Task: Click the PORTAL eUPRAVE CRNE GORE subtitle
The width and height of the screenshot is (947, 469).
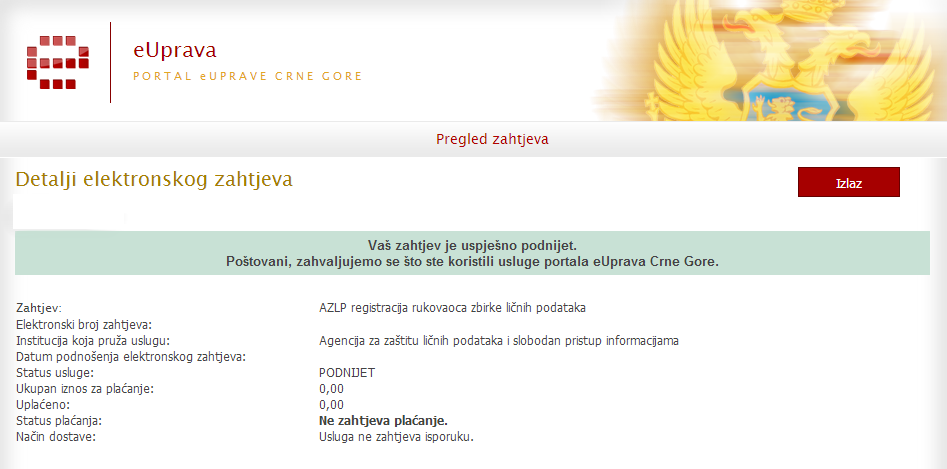Action: (x=247, y=76)
